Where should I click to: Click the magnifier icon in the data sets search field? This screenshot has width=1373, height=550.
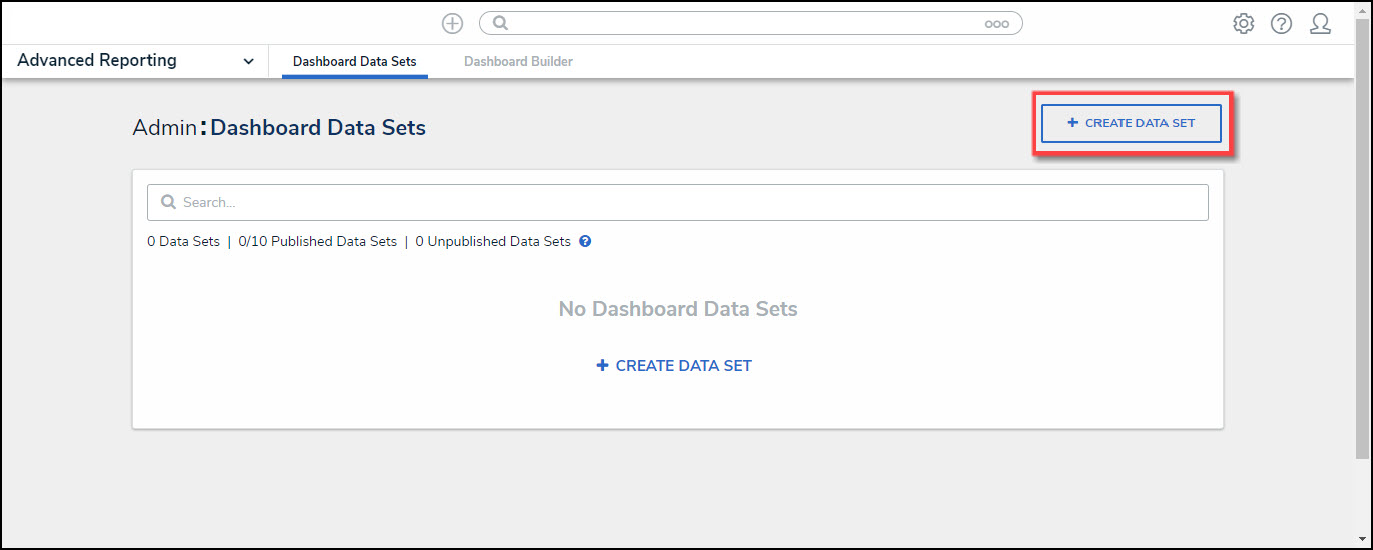point(168,202)
